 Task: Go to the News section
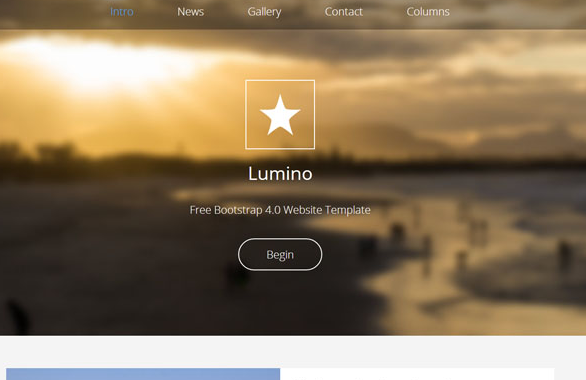coord(191,12)
